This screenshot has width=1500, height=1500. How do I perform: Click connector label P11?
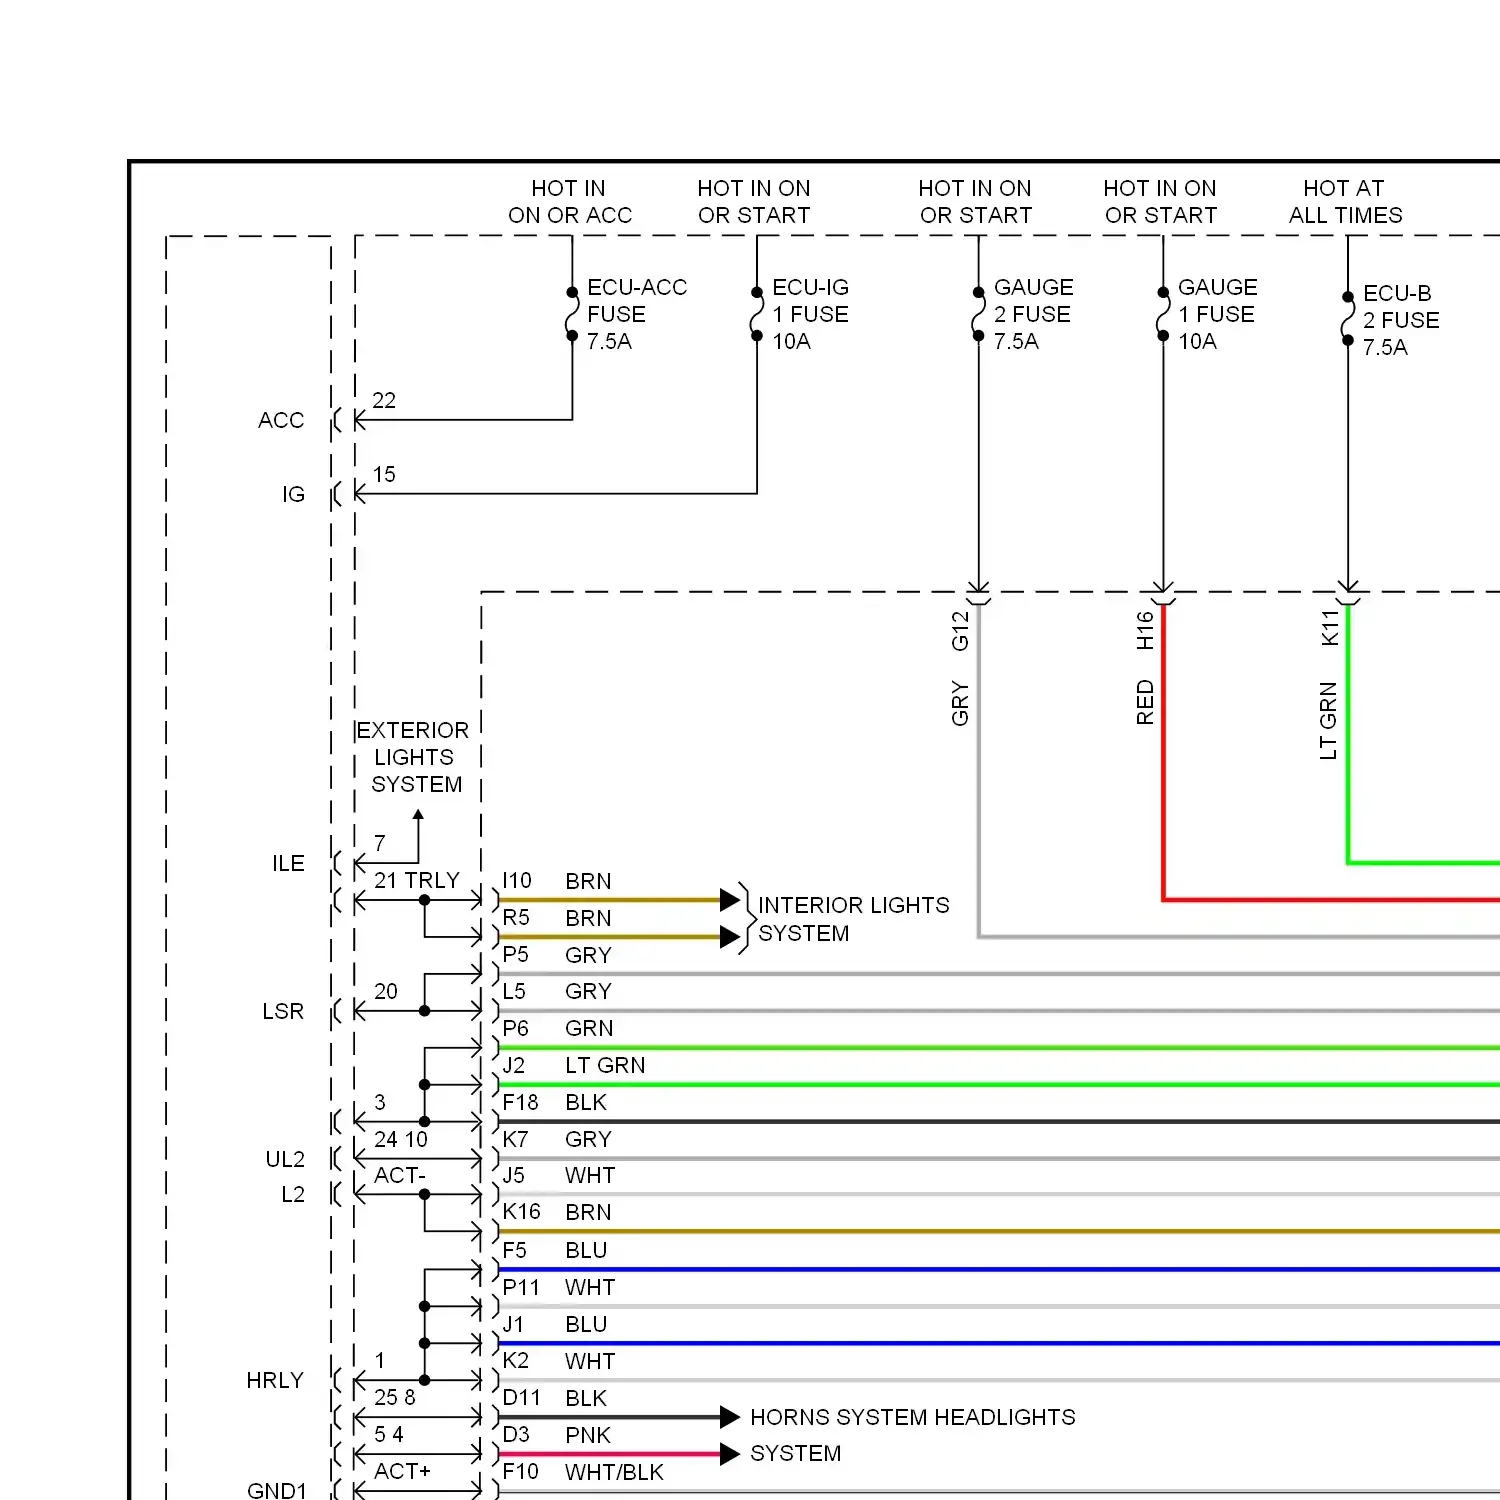521,1287
